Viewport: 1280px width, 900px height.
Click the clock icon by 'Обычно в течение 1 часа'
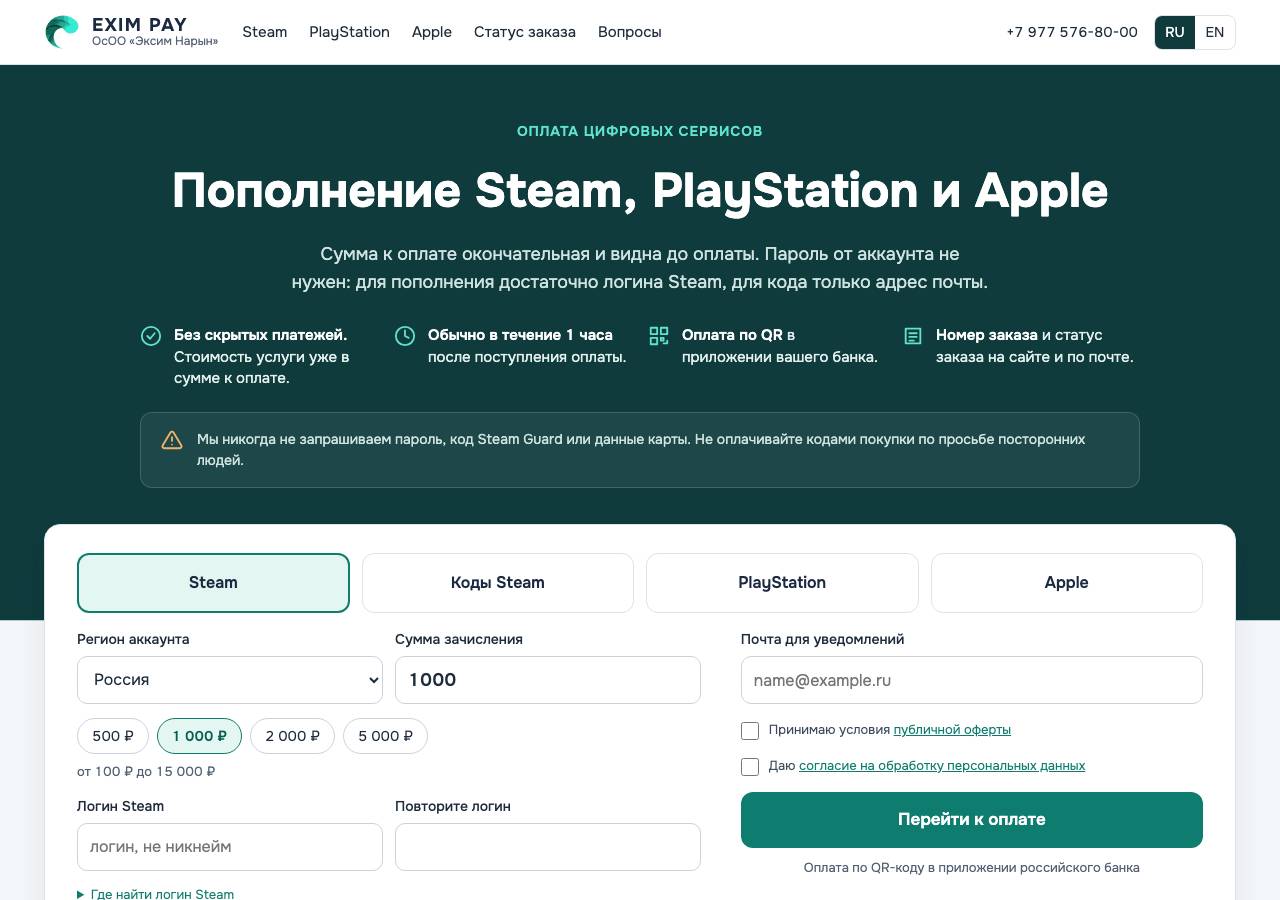405,336
